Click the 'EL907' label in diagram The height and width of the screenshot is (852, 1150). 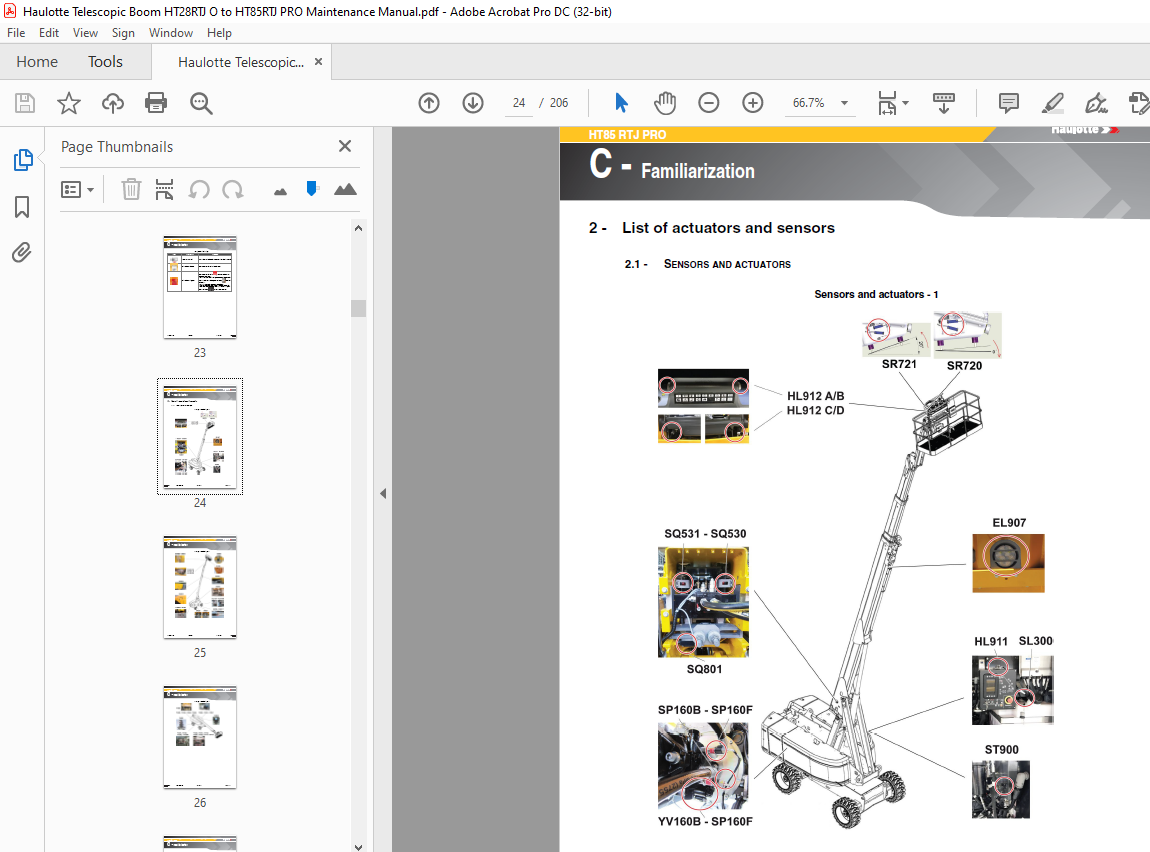tap(1009, 523)
